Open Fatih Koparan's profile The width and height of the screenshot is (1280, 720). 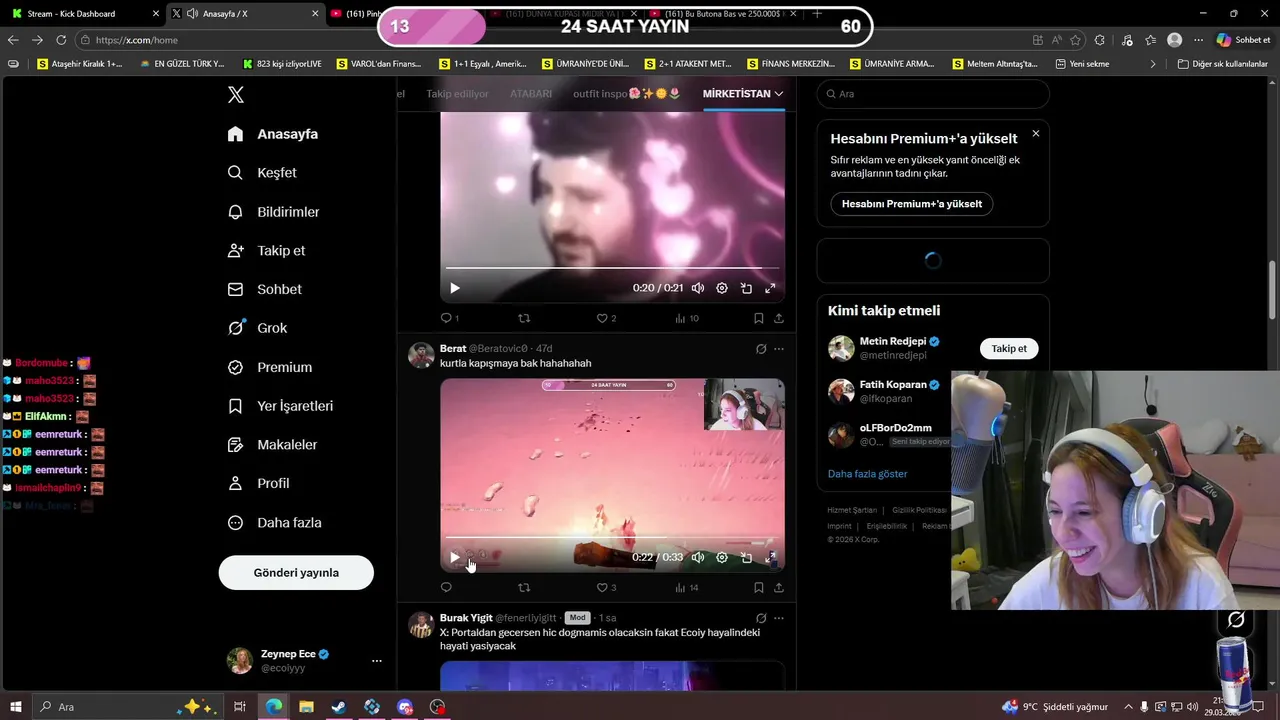893,385
